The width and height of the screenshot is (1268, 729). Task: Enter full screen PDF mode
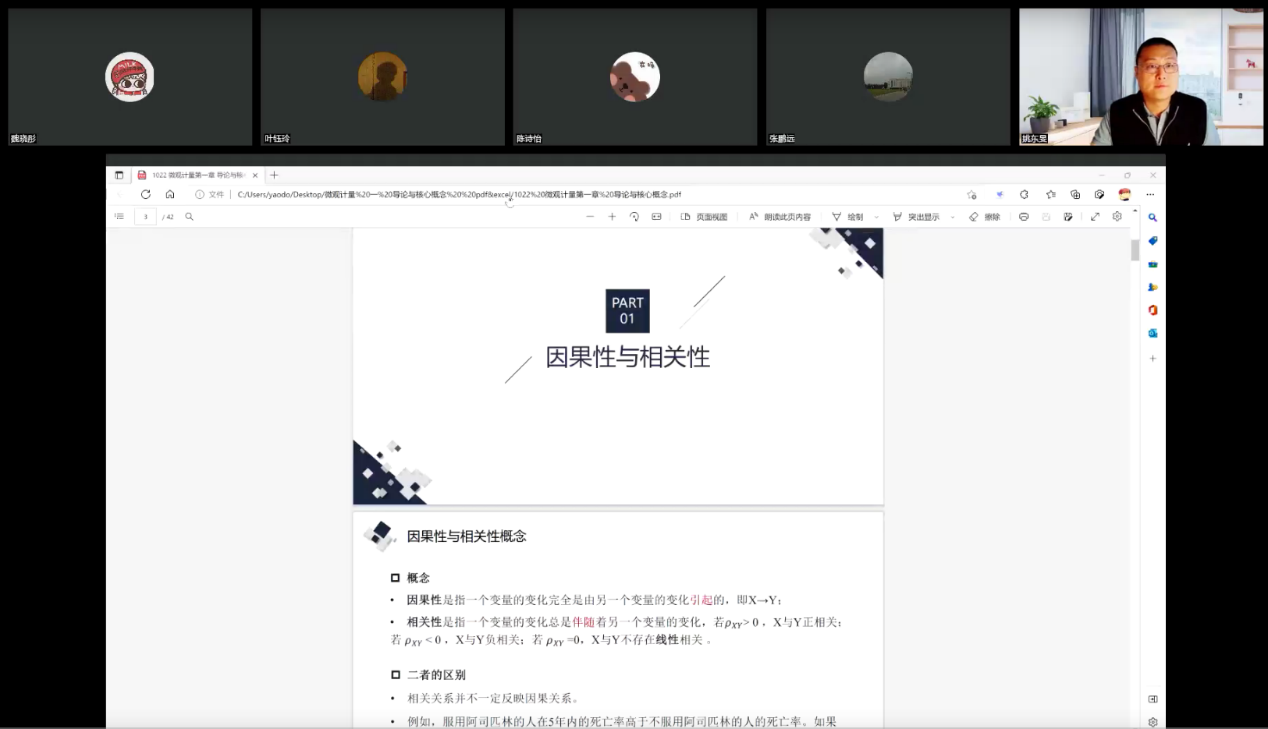(x=1095, y=216)
